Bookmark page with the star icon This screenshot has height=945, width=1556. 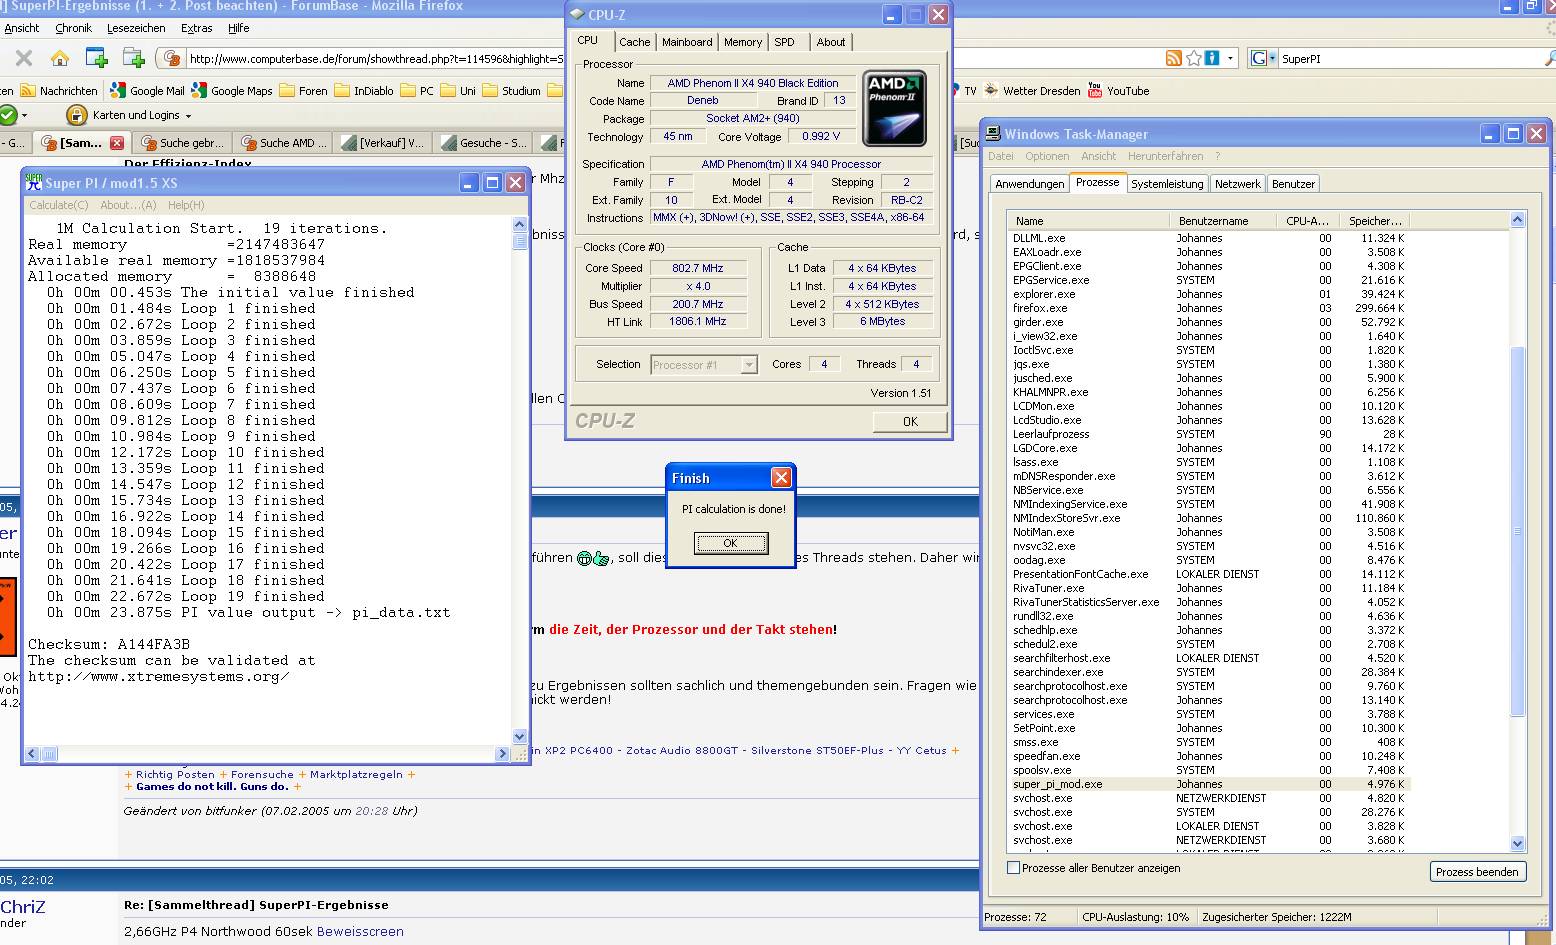tap(1193, 58)
